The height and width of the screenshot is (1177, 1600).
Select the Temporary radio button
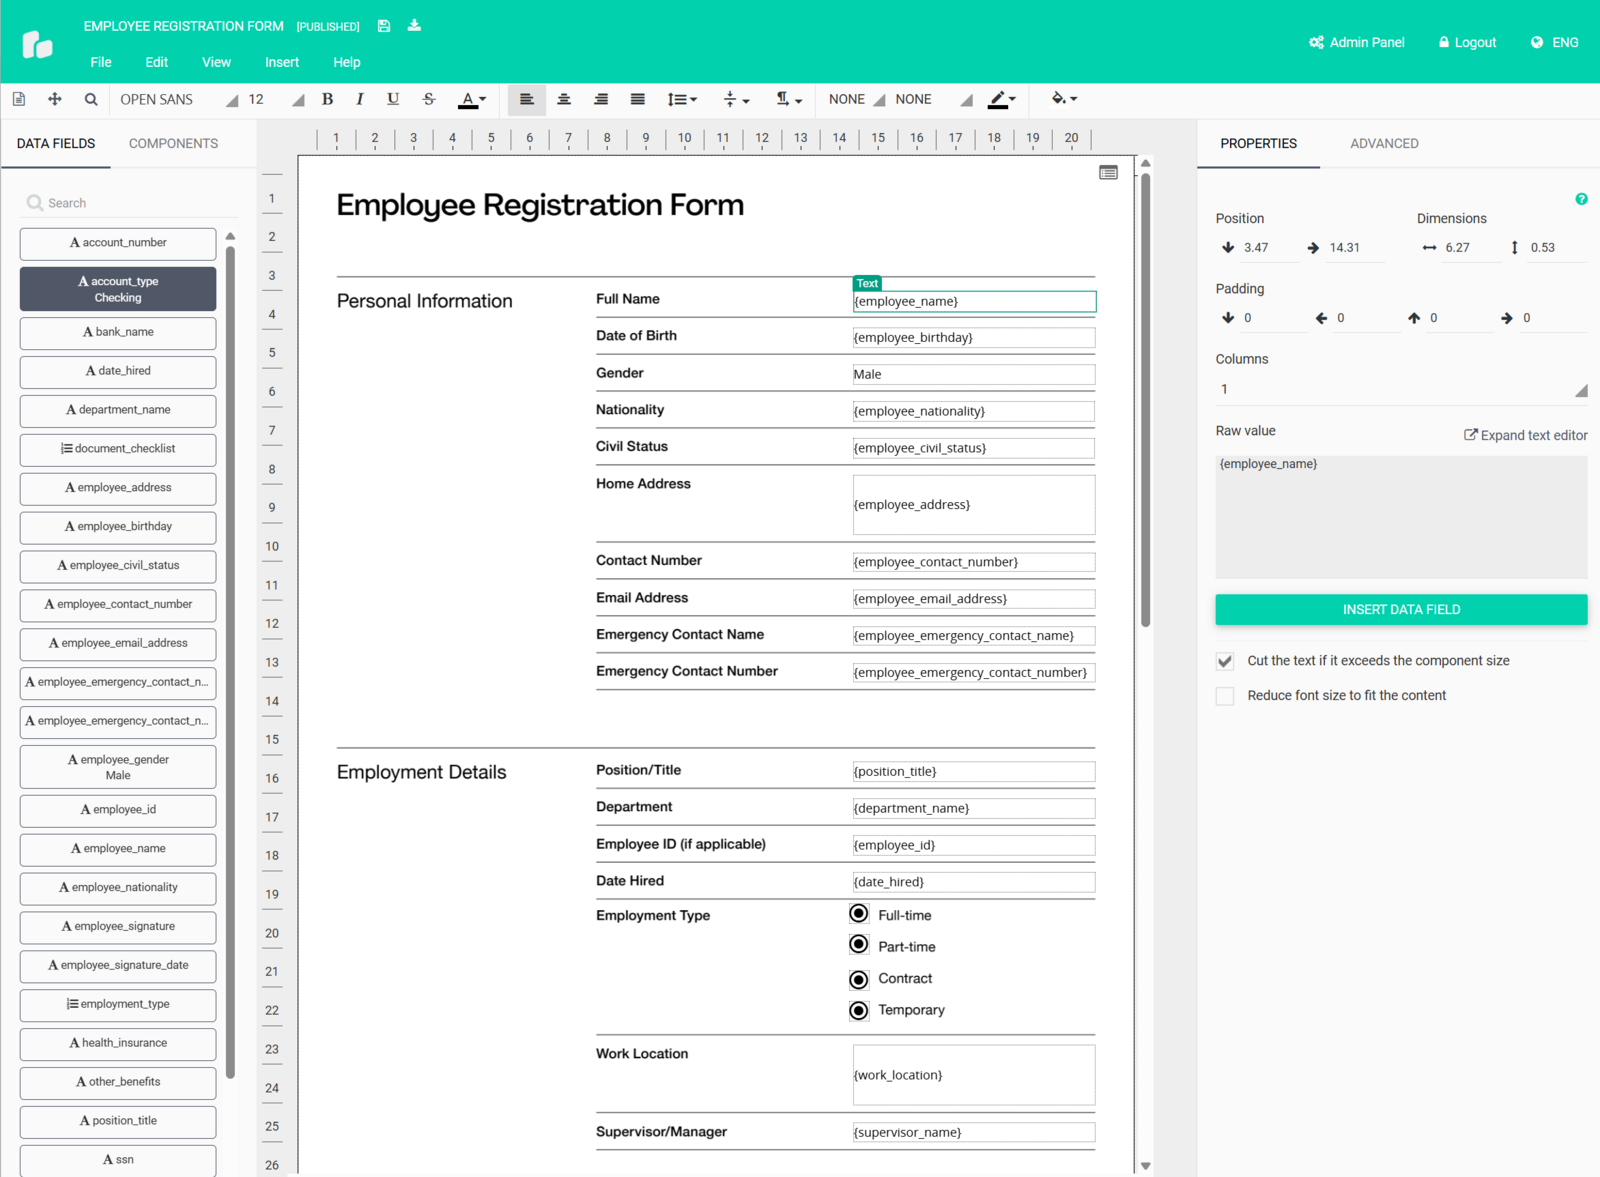(x=859, y=1011)
